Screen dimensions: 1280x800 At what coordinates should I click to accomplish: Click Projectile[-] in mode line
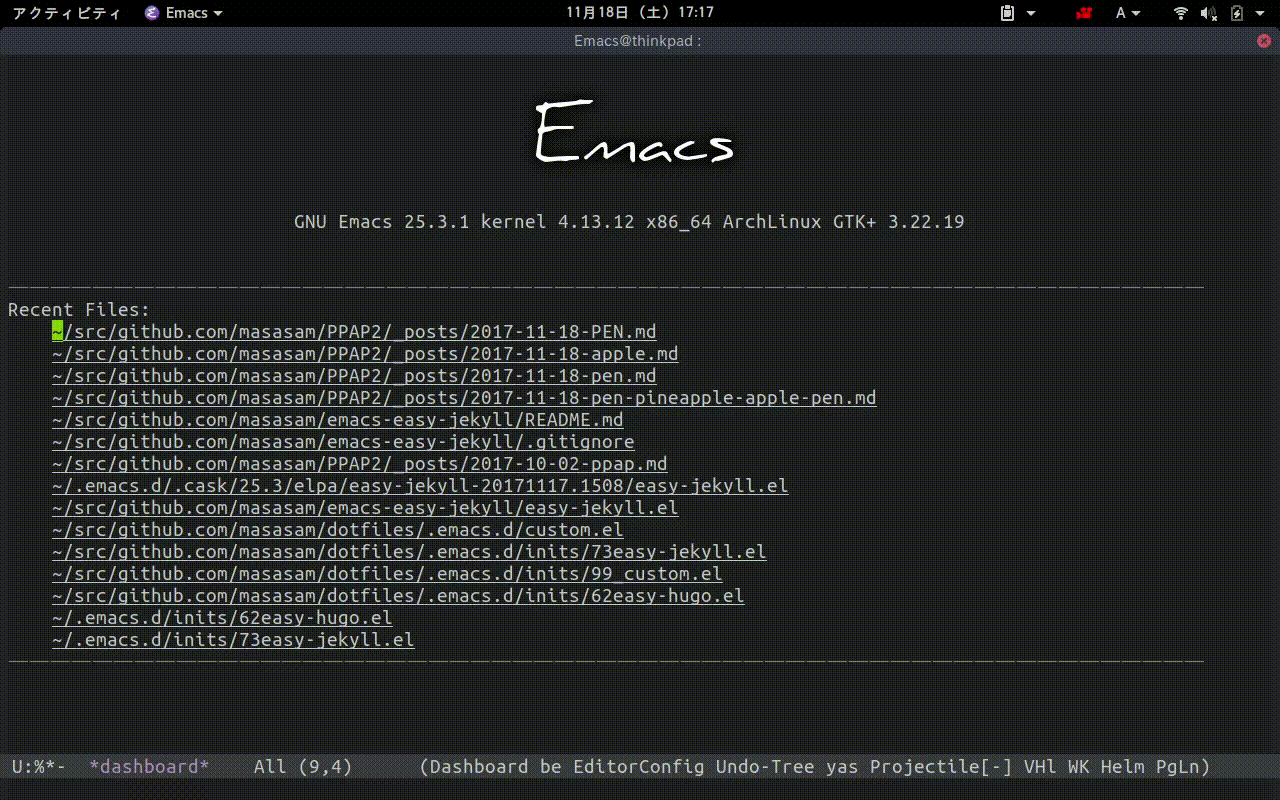[941, 767]
